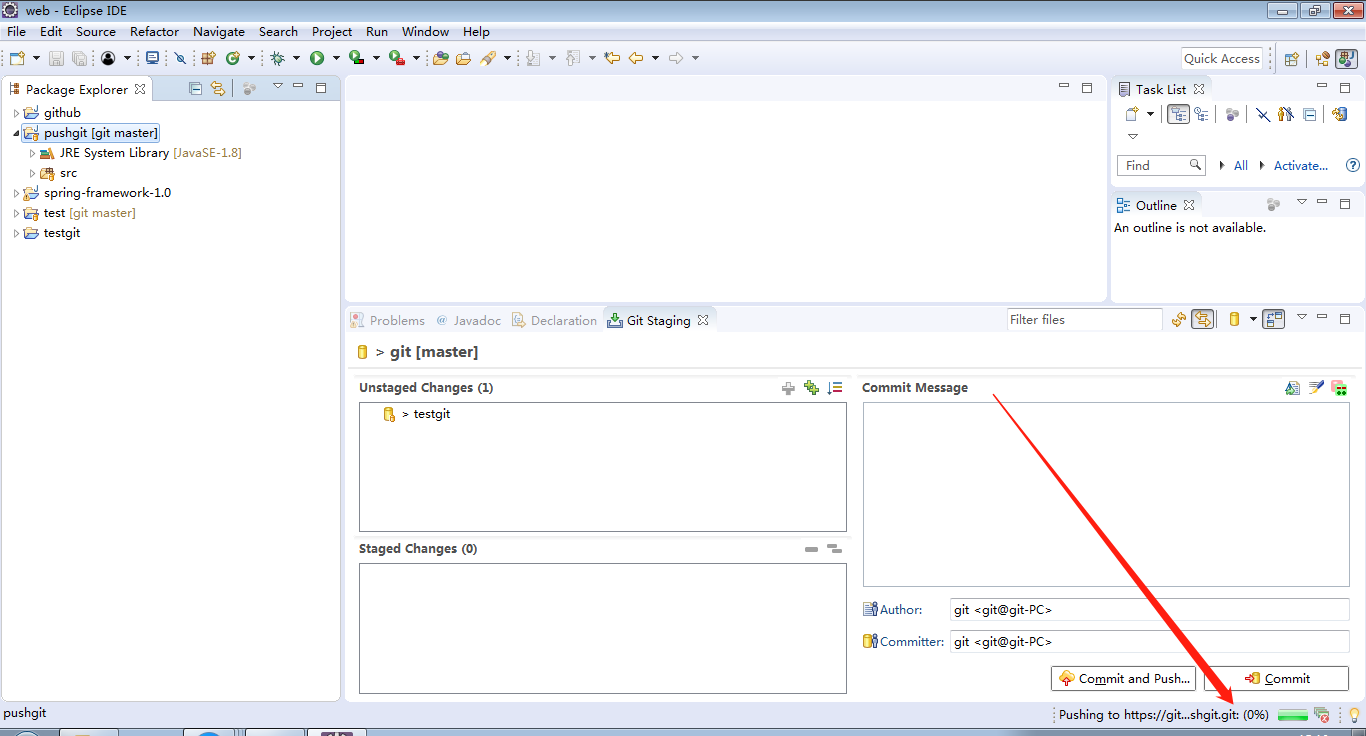
Task: Click the Back navigation arrow icon
Action: (x=636, y=58)
